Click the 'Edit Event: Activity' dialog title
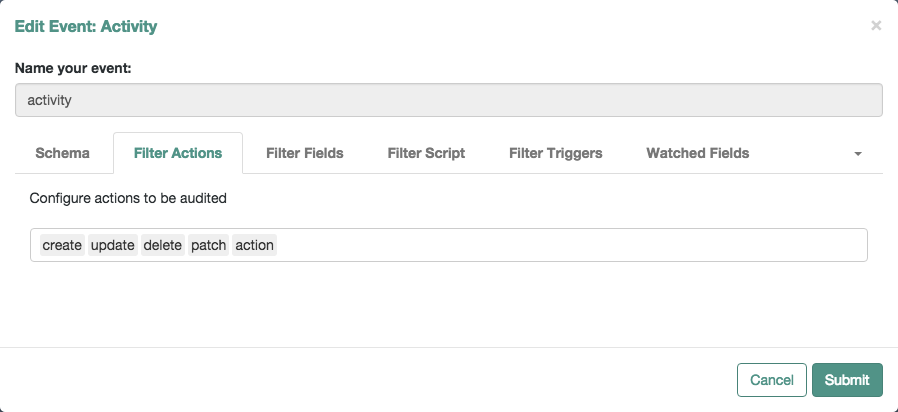The height and width of the screenshot is (412, 898). pos(86,26)
